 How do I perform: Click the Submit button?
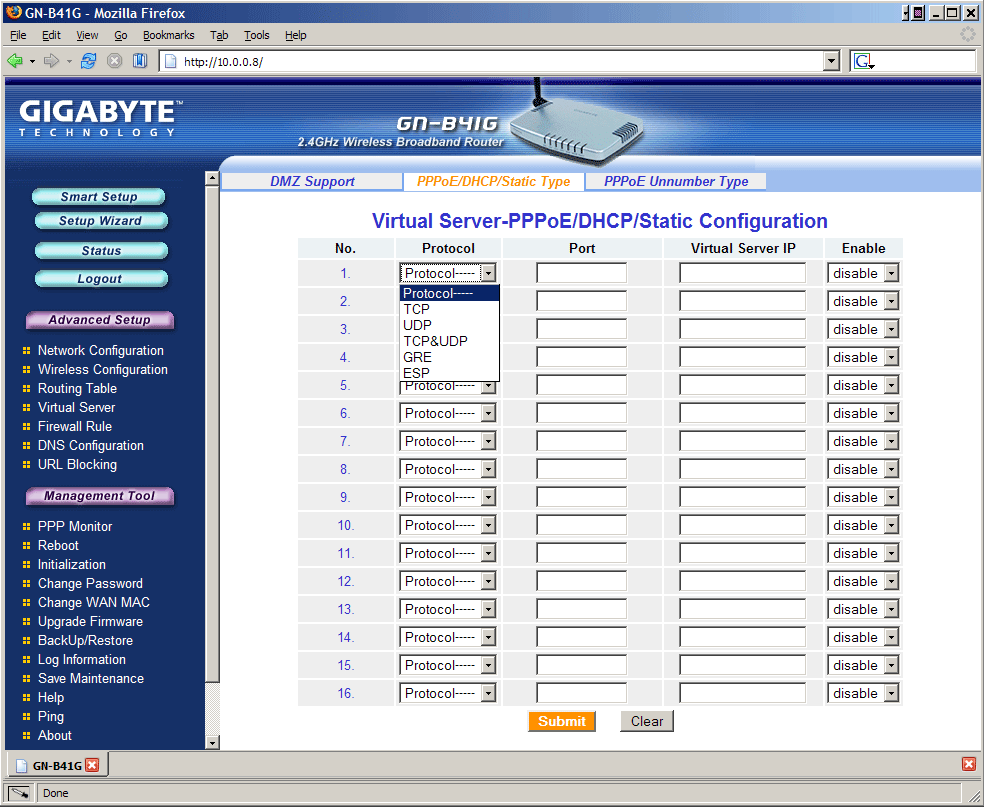click(562, 721)
